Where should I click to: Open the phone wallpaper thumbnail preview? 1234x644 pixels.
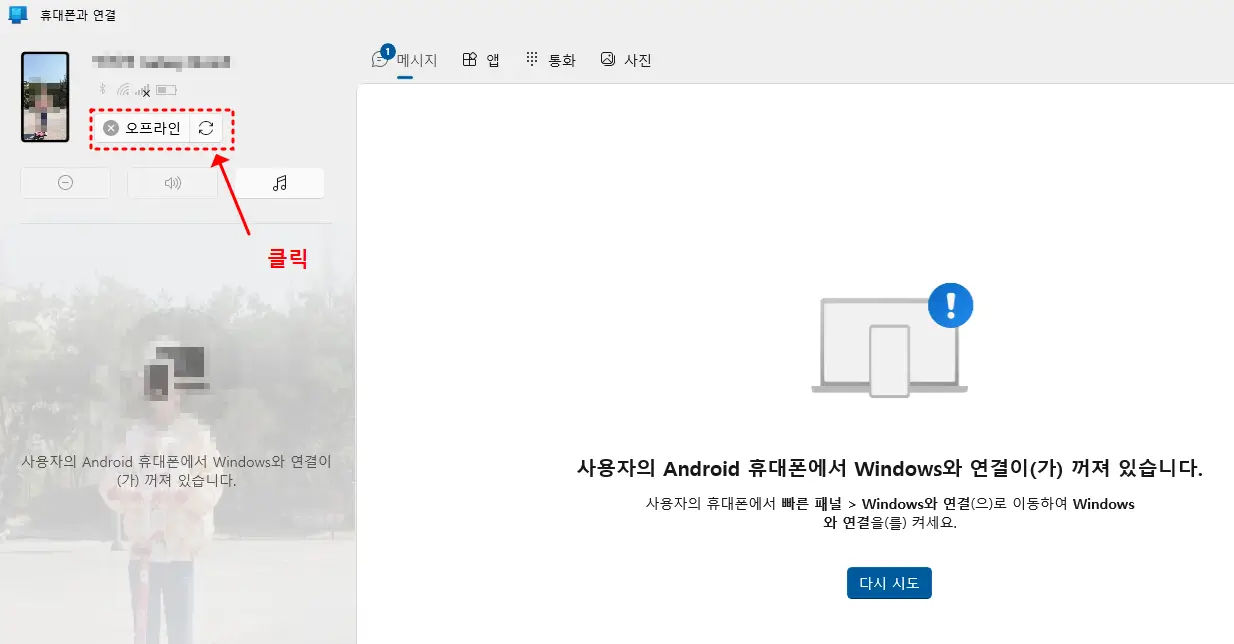tap(44, 97)
